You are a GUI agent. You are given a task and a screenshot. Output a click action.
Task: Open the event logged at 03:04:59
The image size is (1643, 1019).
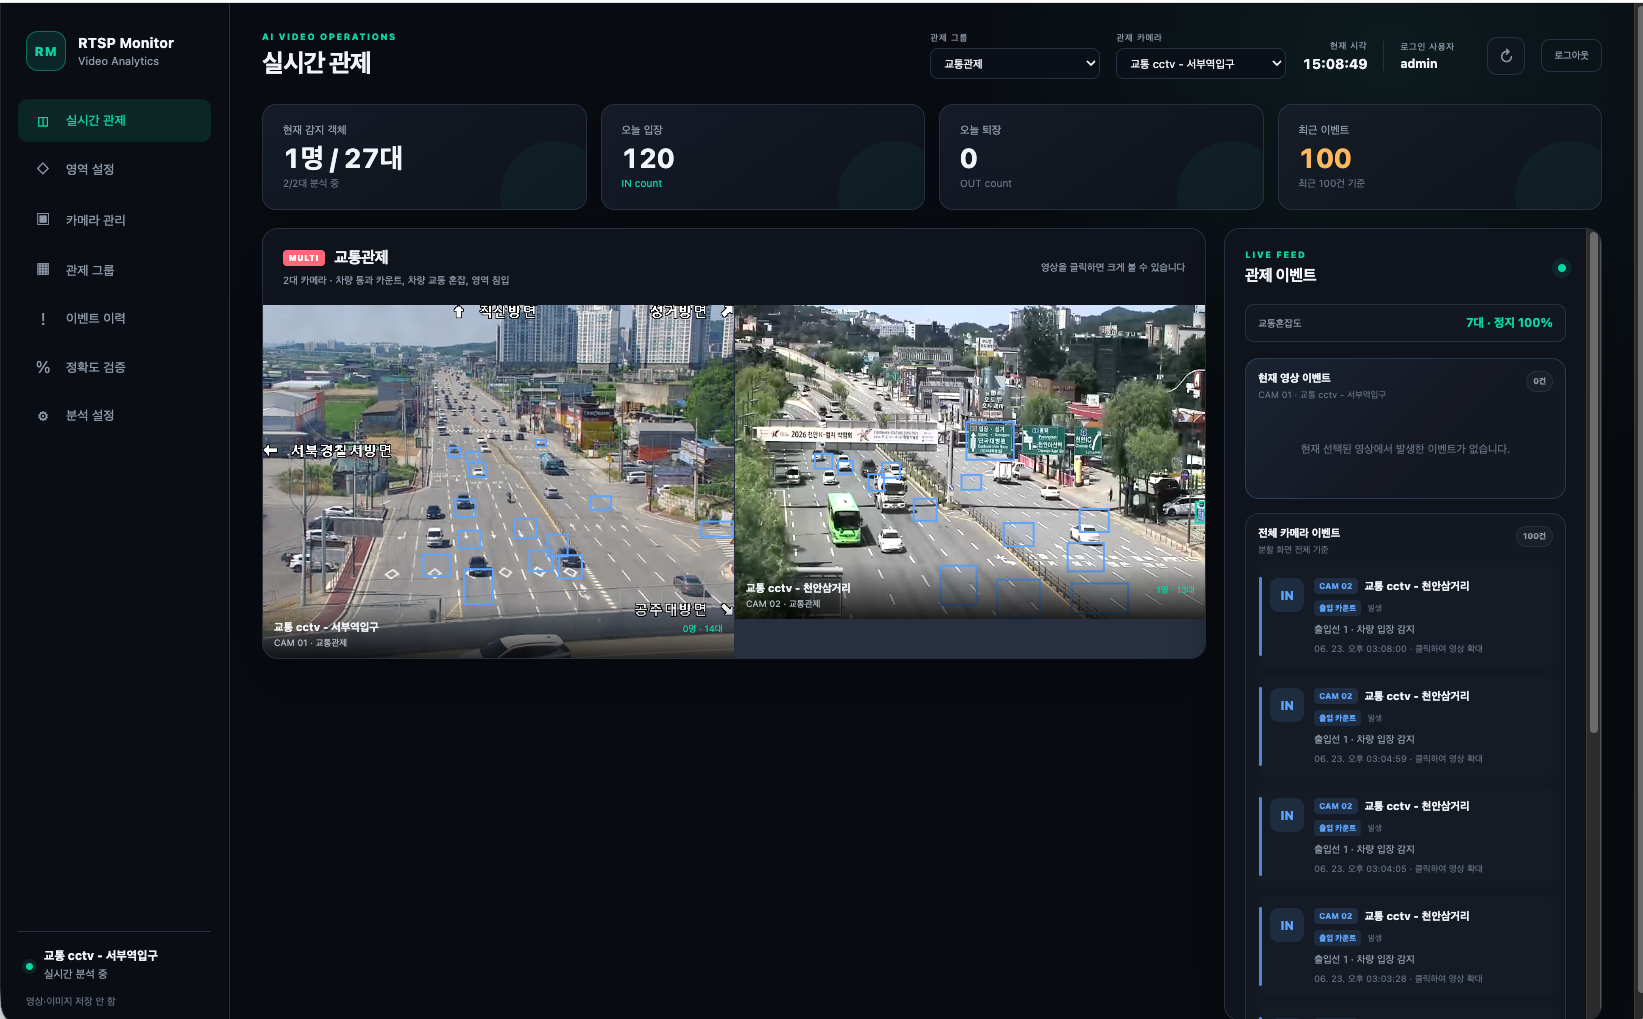pos(1406,727)
